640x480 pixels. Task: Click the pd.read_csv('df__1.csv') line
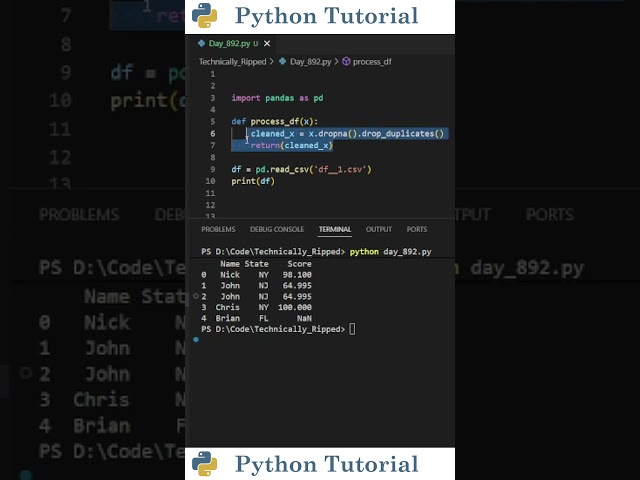tap(301, 169)
